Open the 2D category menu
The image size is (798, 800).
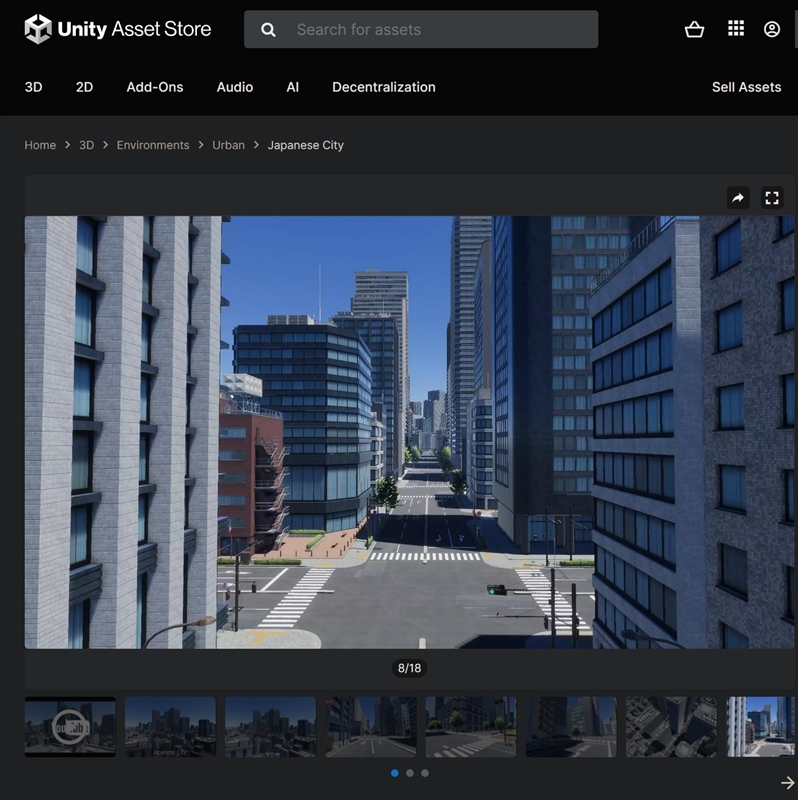click(x=84, y=87)
